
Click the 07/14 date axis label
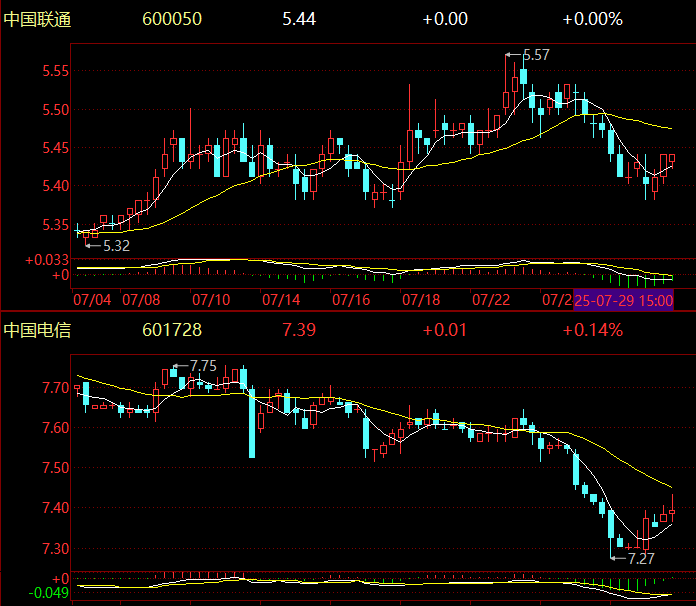pos(281,300)
